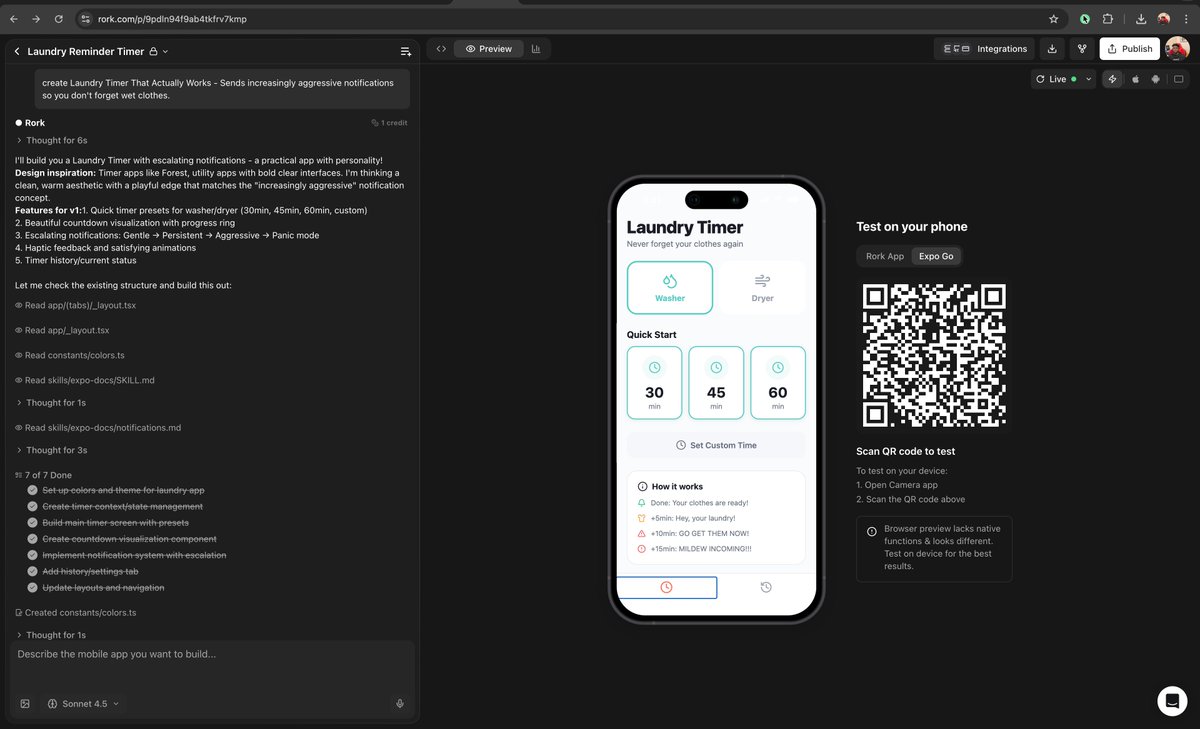Click Set Custom Time in the timer app
1200x729 pixels.
[715, 444]
